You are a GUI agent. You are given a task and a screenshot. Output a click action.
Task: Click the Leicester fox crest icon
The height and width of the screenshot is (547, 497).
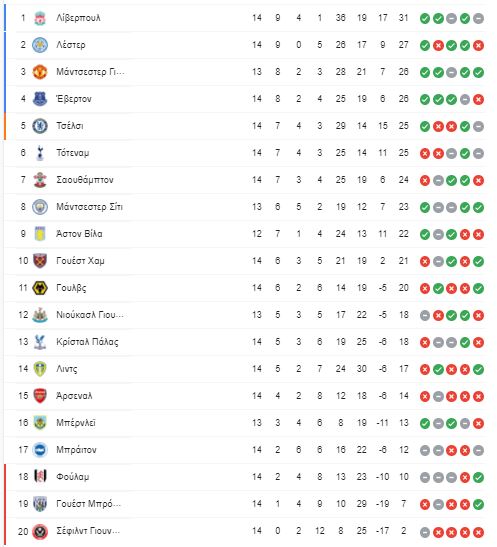[40, 45]
